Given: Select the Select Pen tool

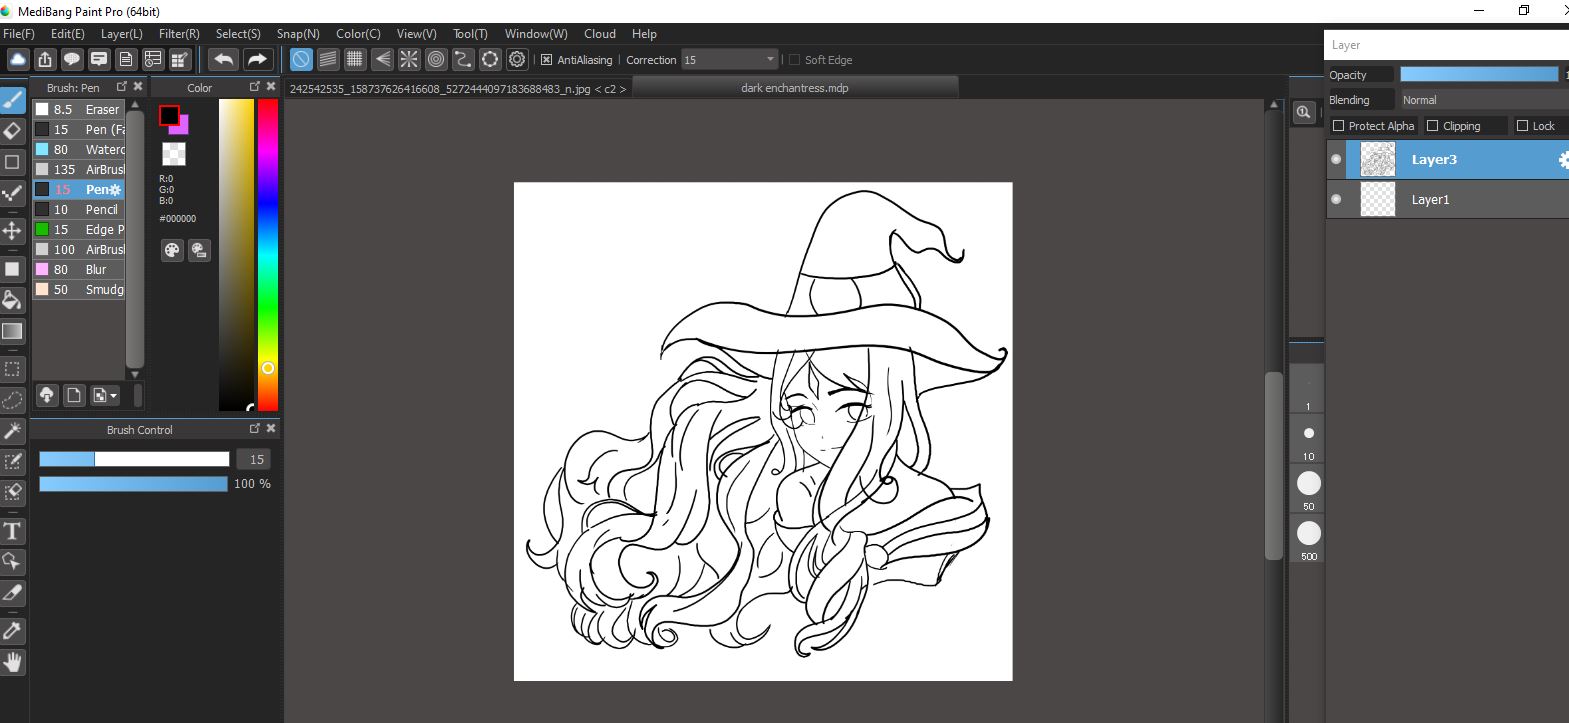Looking at the screenshot, I should (12, 462).
